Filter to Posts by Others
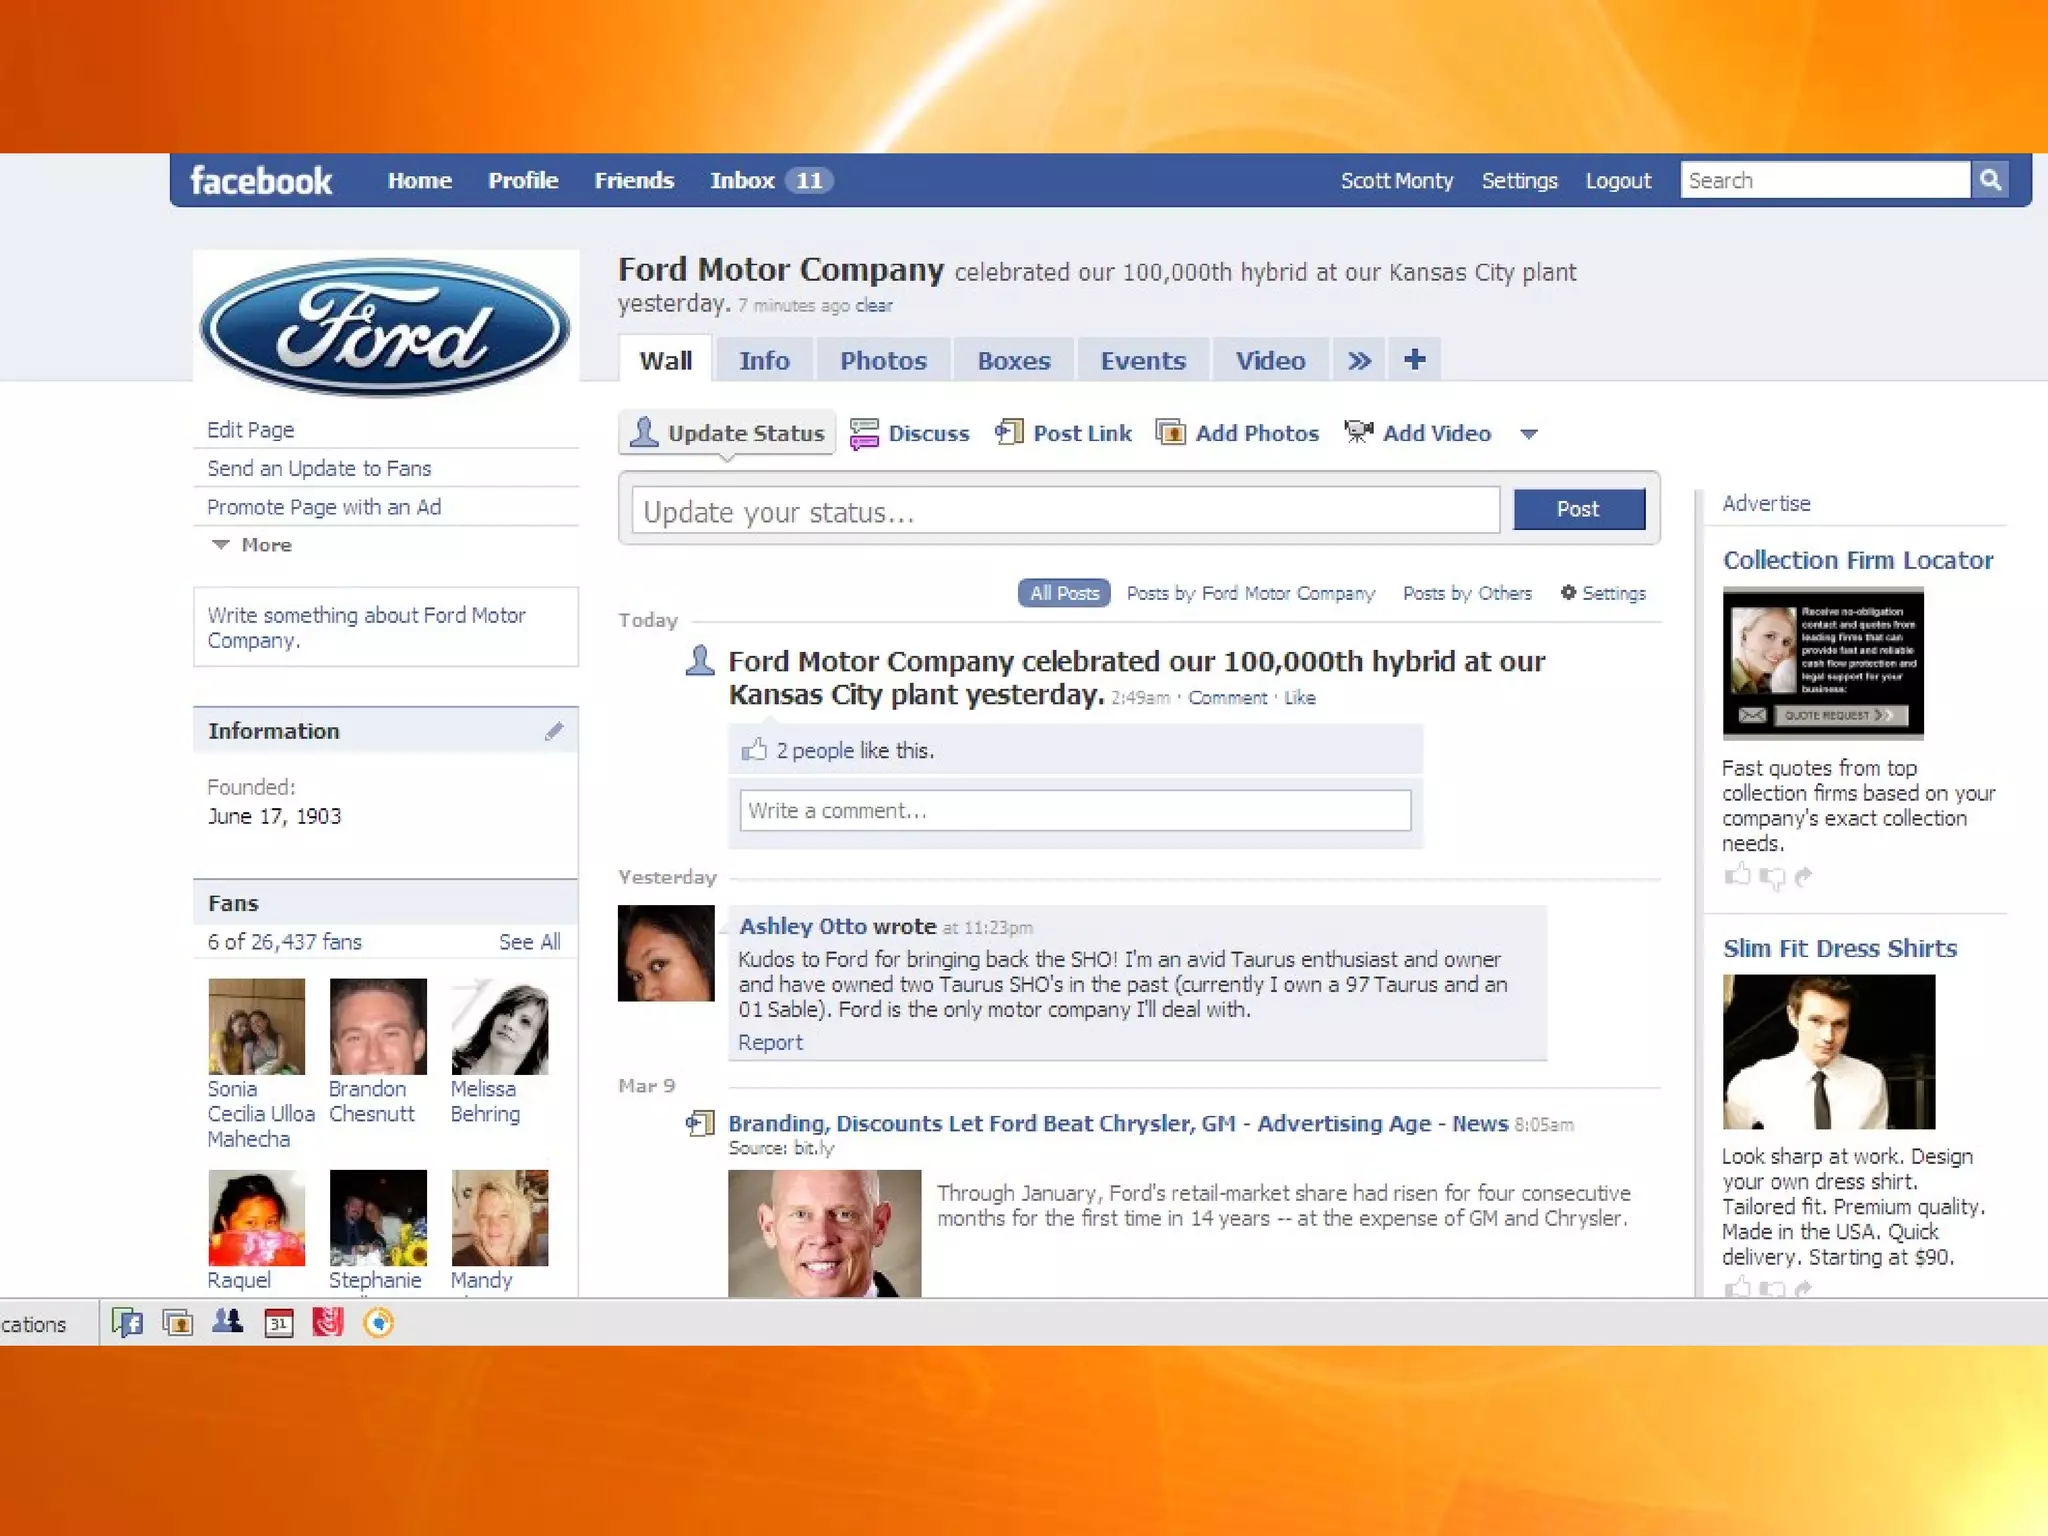The width and height of the screenshot is (2048, 1536). tap(1467, 593)
